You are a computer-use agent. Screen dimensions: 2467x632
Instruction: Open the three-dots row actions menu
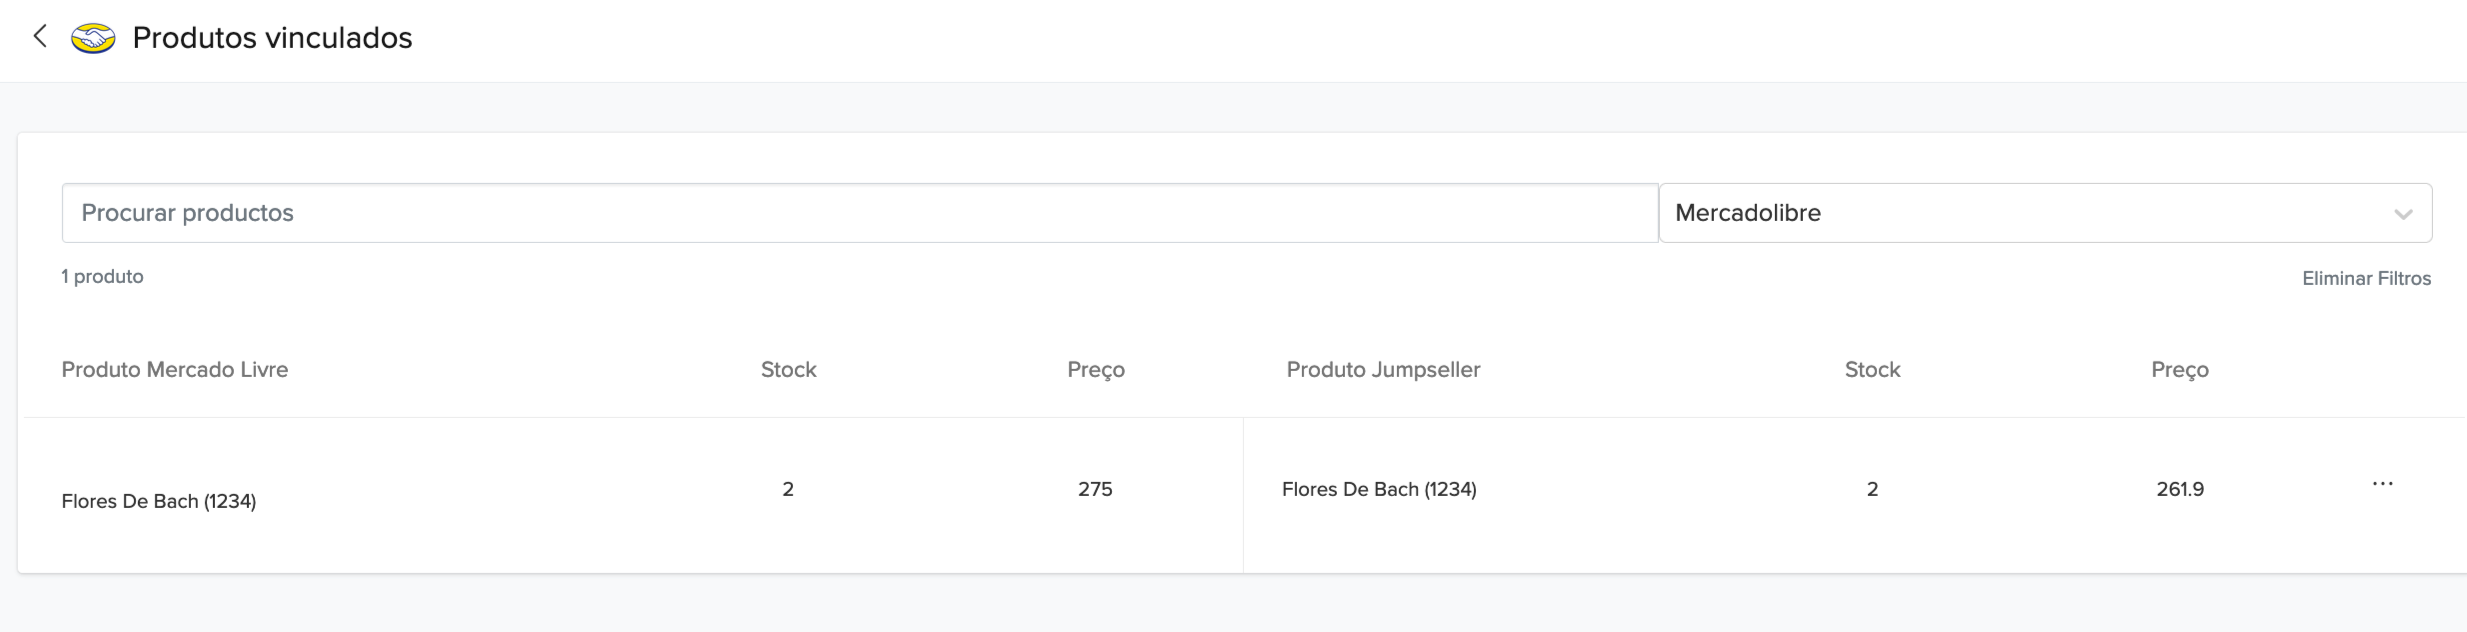click(2382, 484)
